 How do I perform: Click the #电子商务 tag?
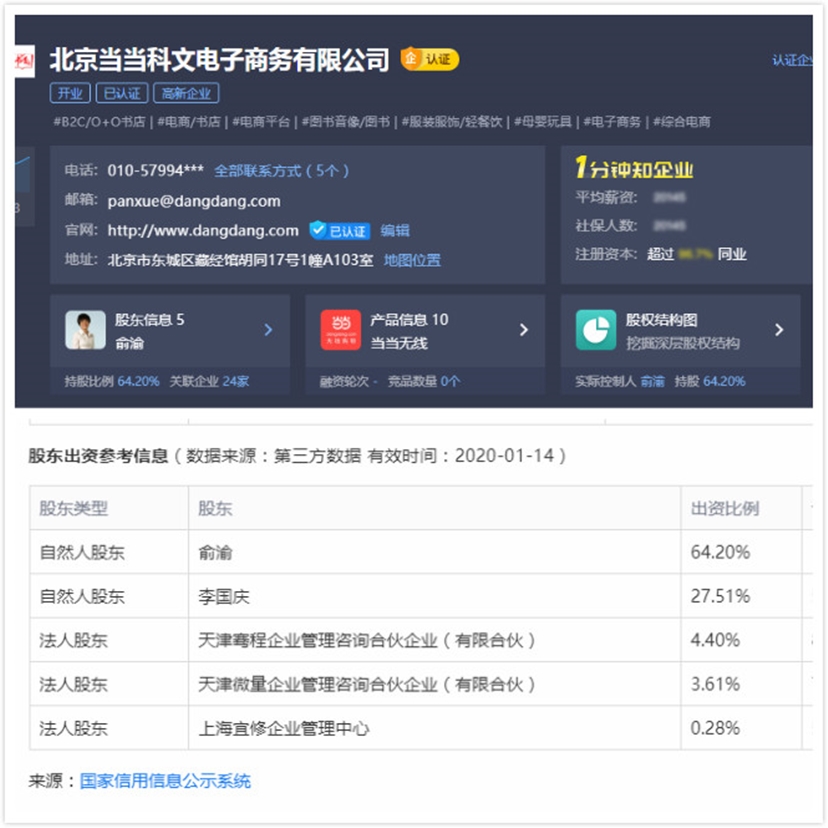pos(612,122)
